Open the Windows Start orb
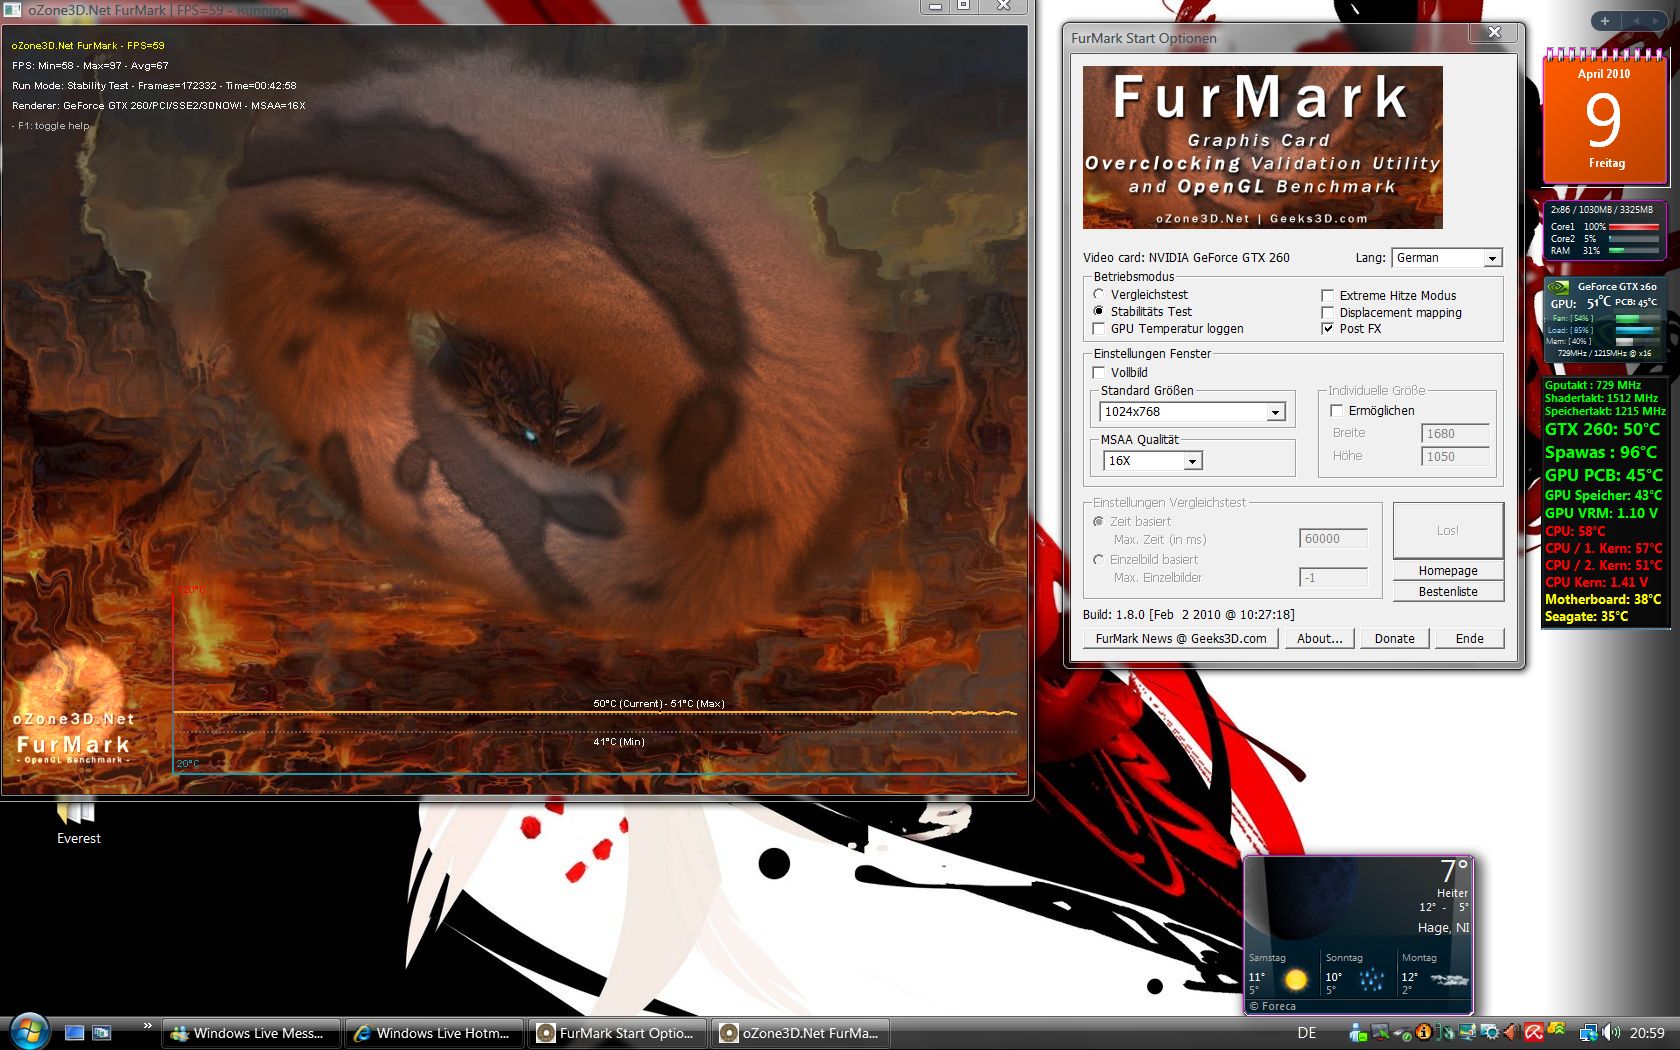The height and width of the screenshot is (1050, 1680). (29, 1032)
